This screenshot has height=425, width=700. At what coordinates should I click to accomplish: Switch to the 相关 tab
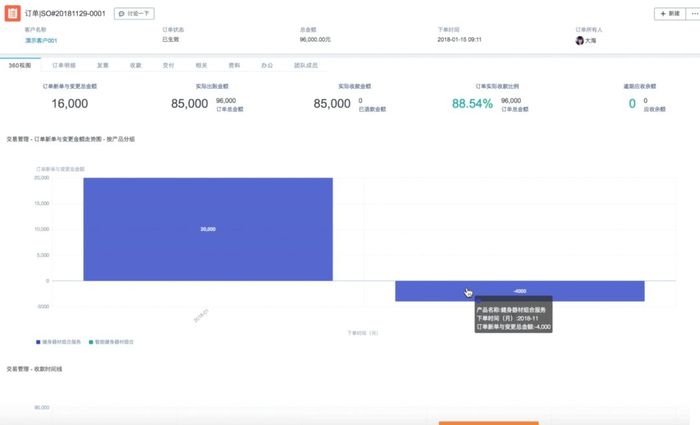point(201,65)
